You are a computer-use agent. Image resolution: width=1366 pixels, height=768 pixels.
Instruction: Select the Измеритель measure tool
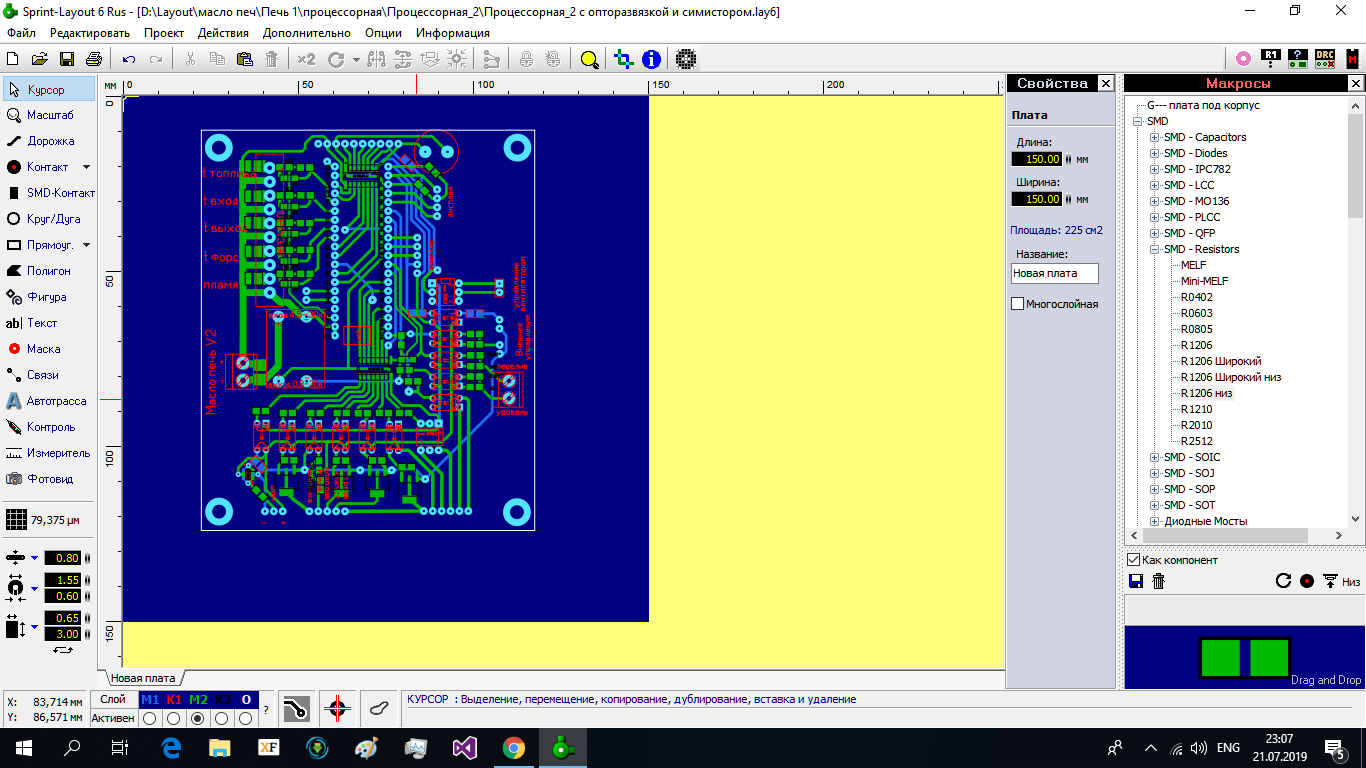point(49,453)
